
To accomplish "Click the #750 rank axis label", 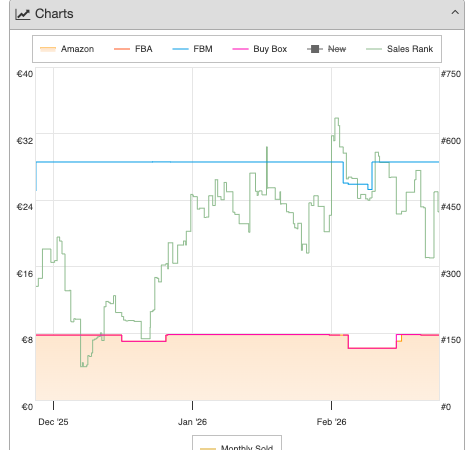I will point(451,74).
